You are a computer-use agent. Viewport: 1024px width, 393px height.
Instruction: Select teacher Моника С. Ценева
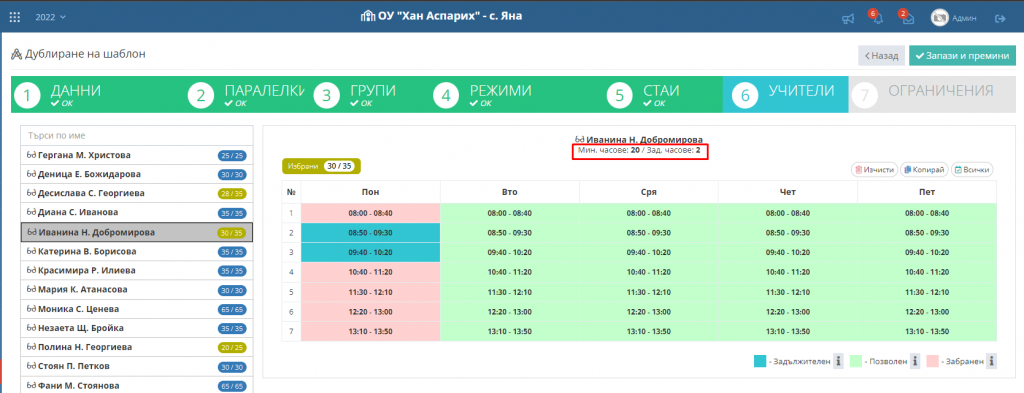[136, 309]
